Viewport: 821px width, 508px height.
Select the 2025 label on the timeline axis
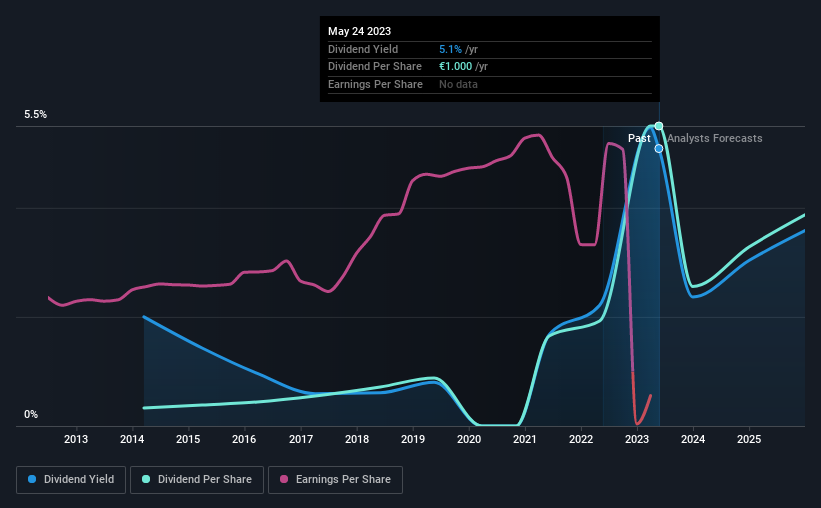(749, 439)
